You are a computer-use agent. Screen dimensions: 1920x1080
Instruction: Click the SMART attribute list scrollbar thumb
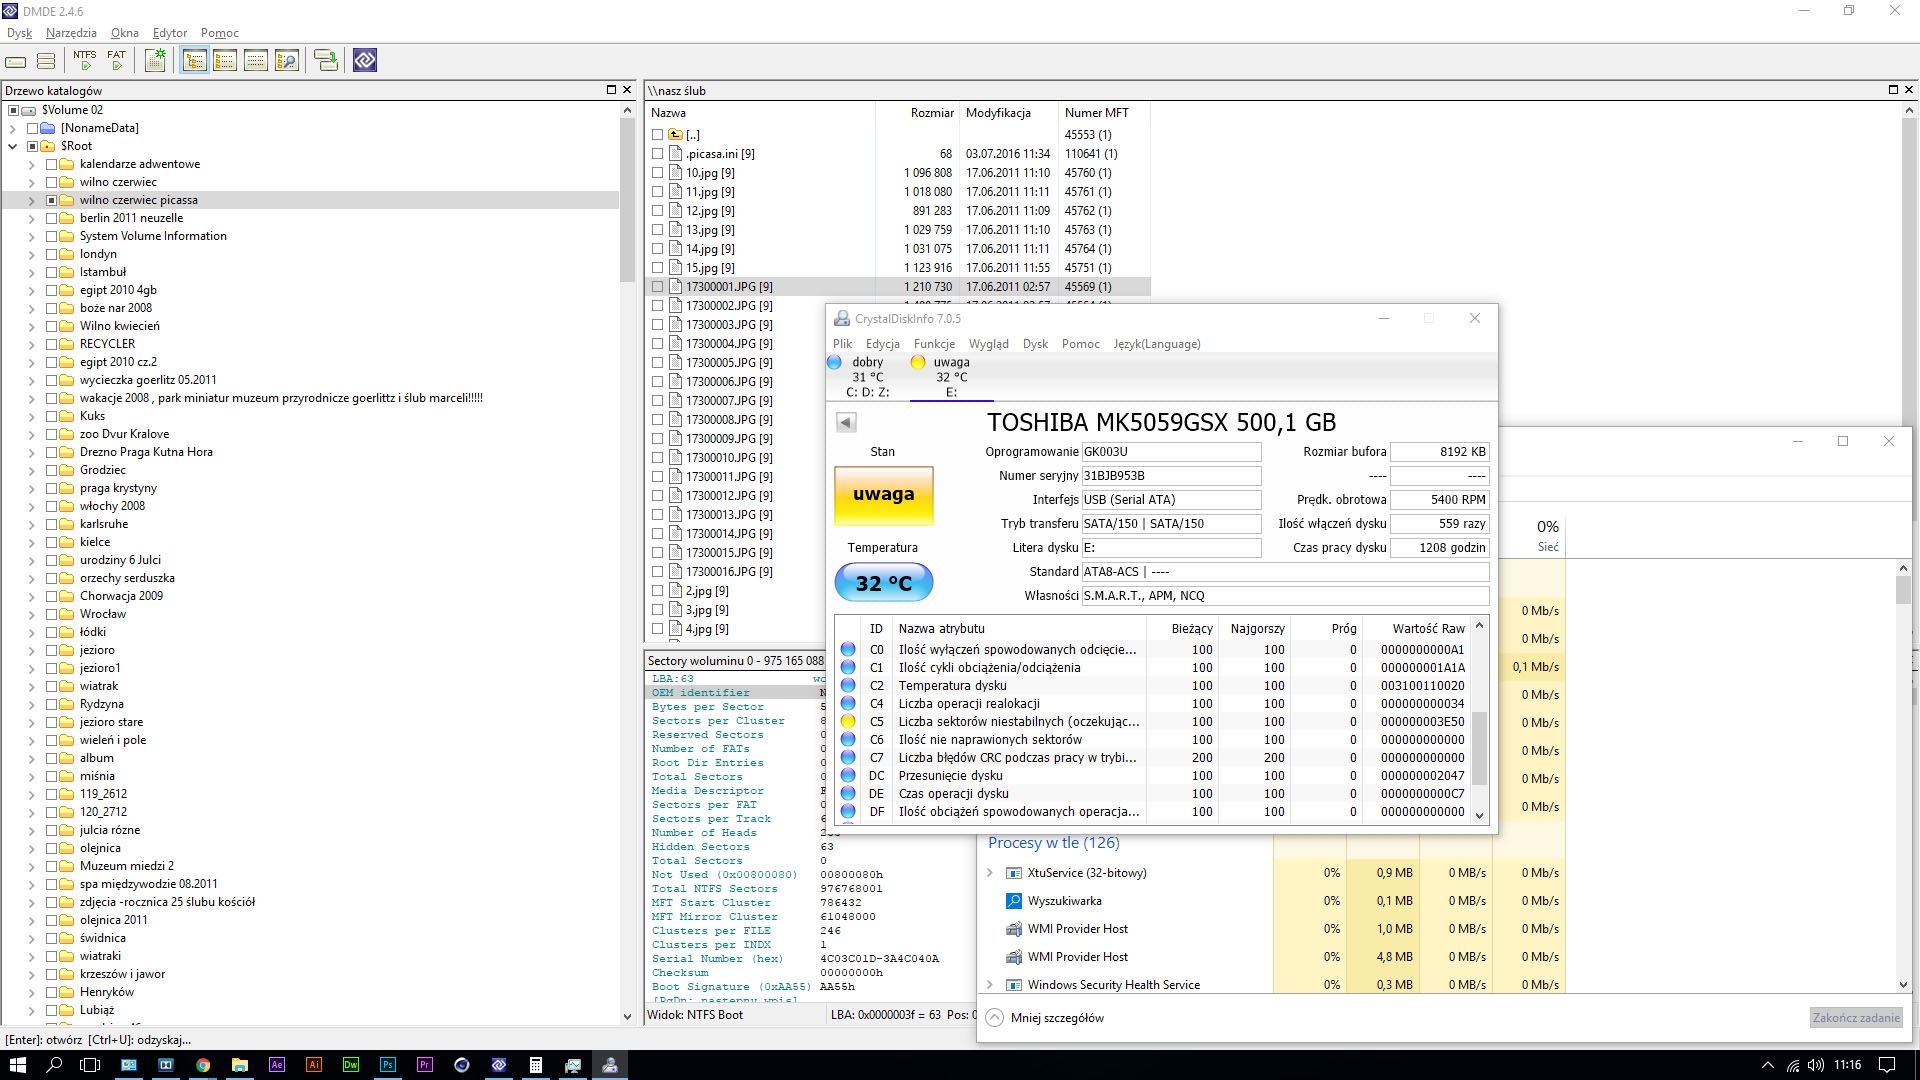pyautogui.click(x=1480, y=748)
